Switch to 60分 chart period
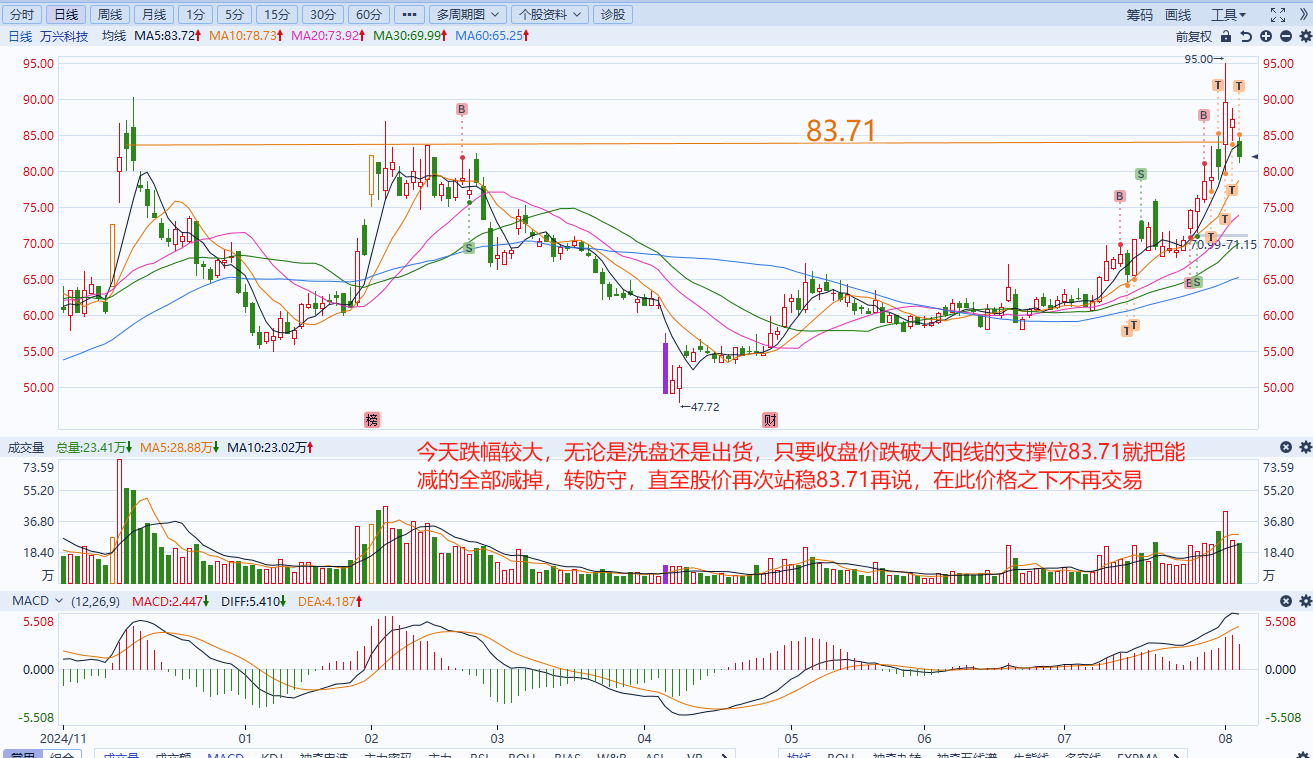 point(368,15)
